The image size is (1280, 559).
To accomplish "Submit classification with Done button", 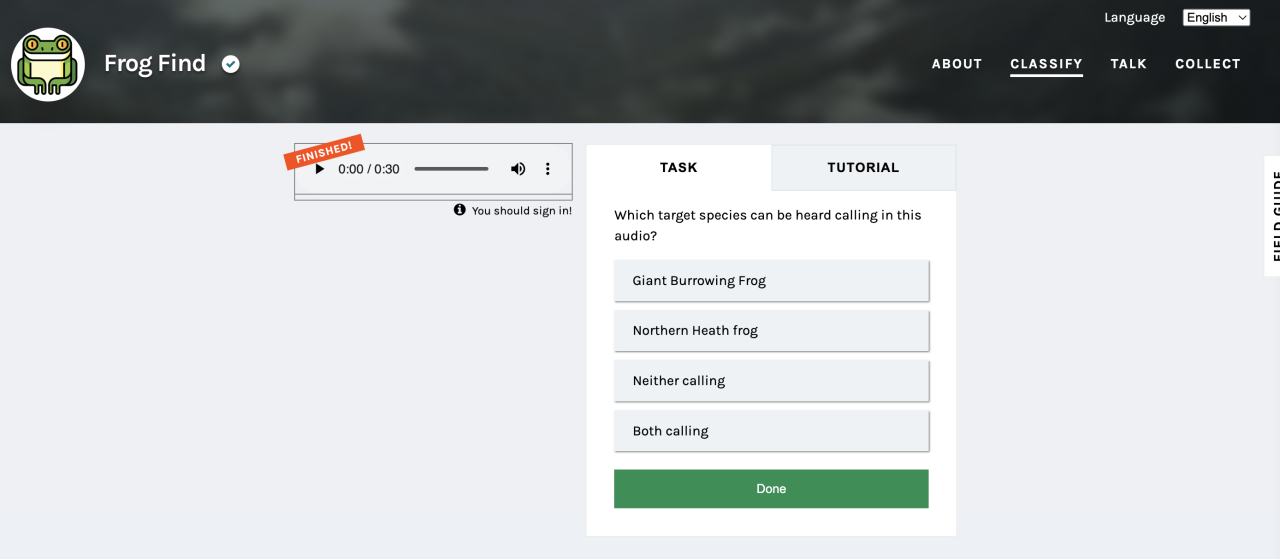I will tap(771, 489).
